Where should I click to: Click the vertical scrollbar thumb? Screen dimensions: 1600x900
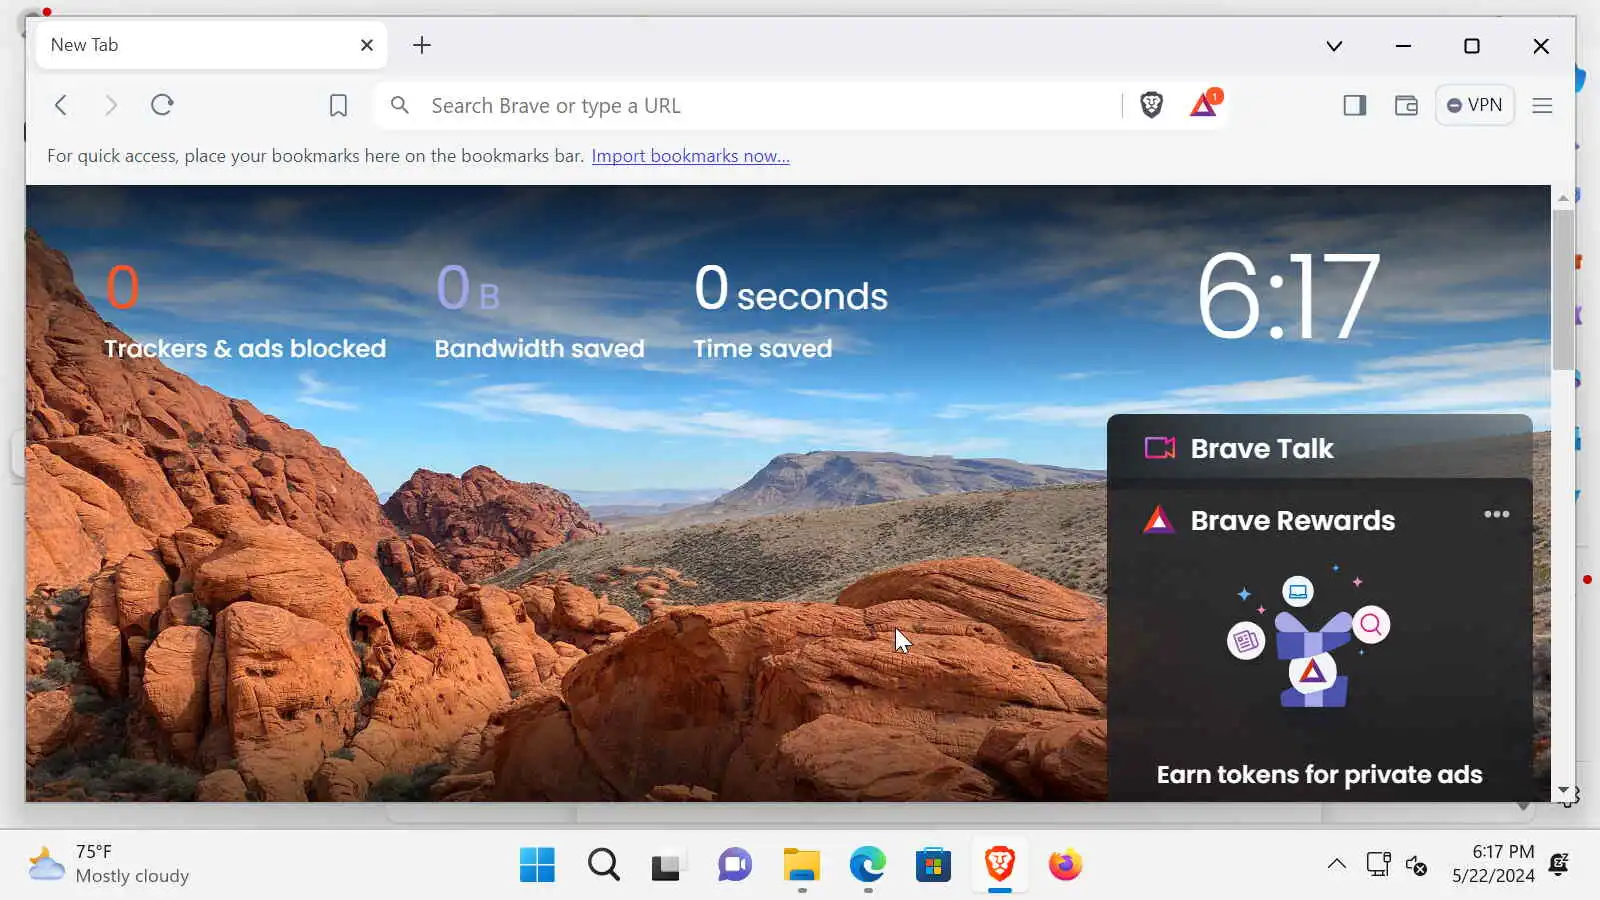click(x=1563, y=290)
